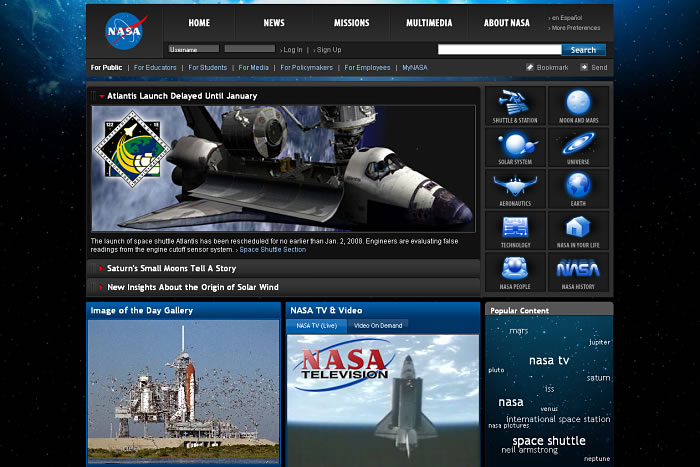Open the Shuttle & Station topic icon

click(515, 106)
